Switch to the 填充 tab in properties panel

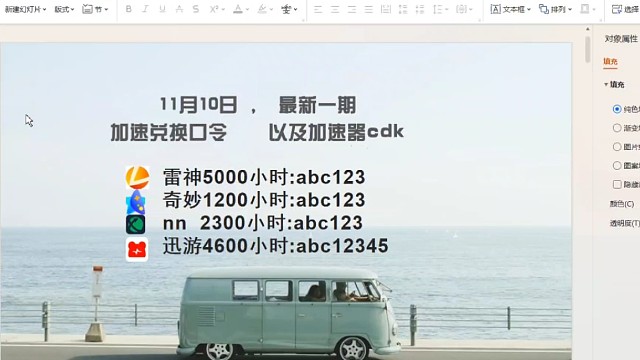(x=610, y=61)
